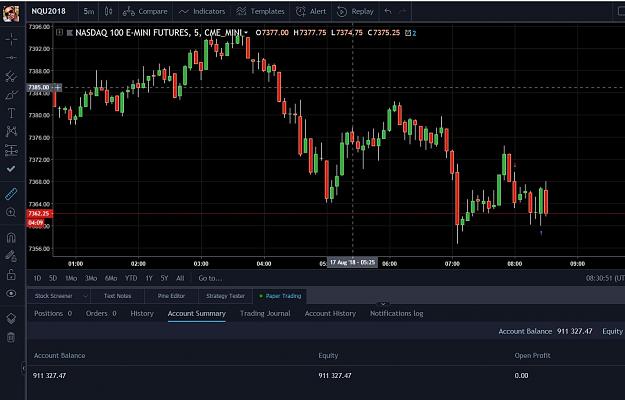Open the user profile avatar menu
This screenshot has width=625, height=400.
point(11,13)
